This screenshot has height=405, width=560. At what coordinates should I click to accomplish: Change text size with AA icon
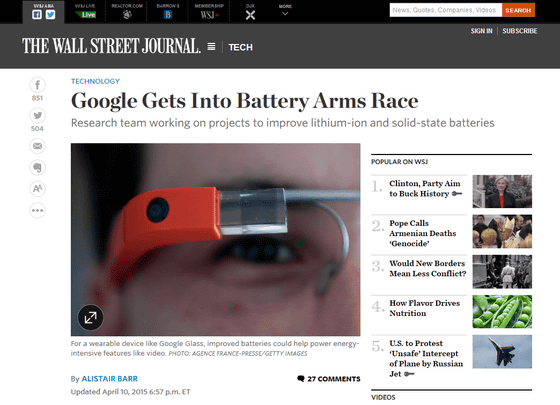38,189
